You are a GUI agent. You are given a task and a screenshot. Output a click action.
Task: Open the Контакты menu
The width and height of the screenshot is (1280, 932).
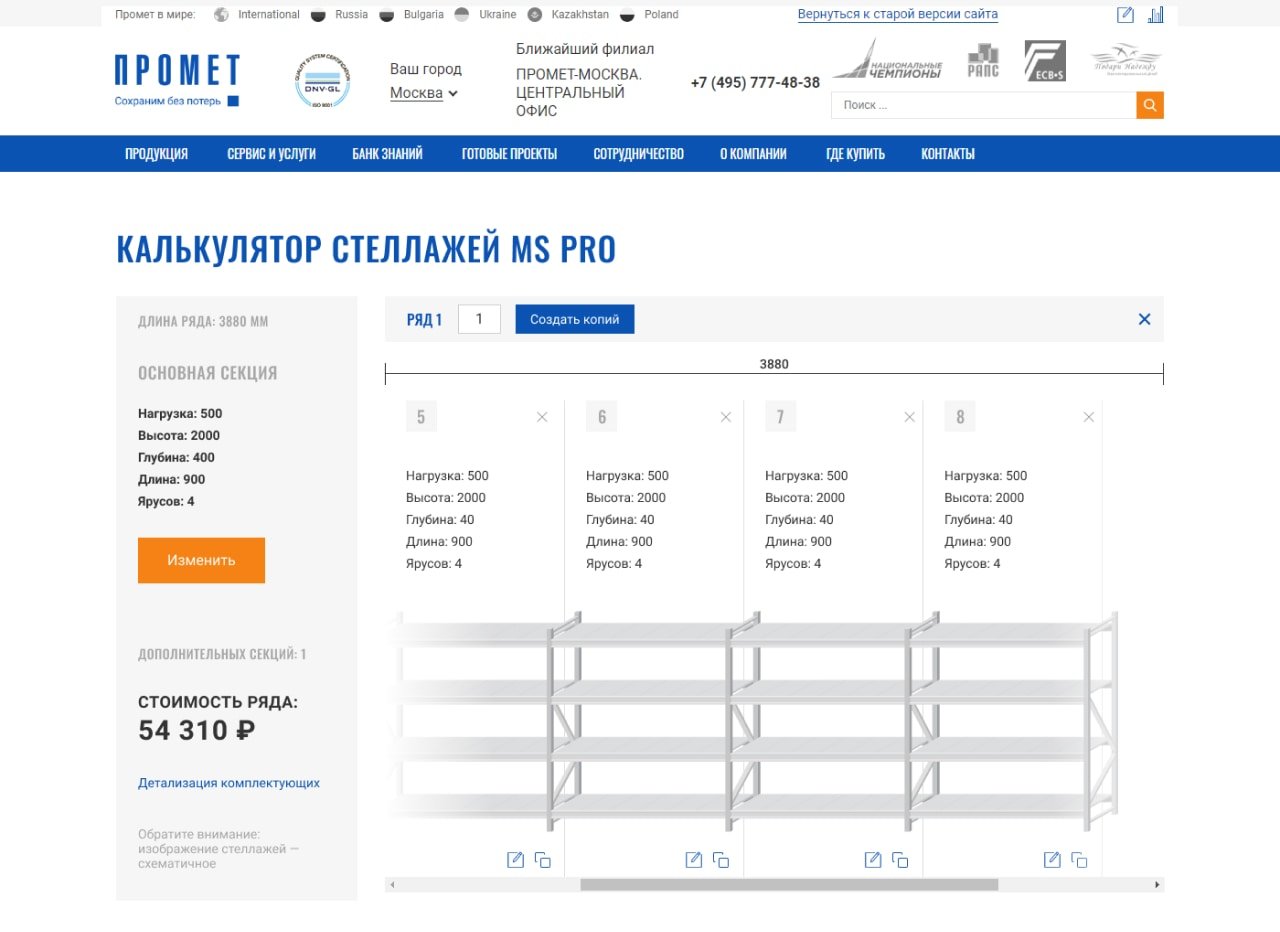point(948,154)
